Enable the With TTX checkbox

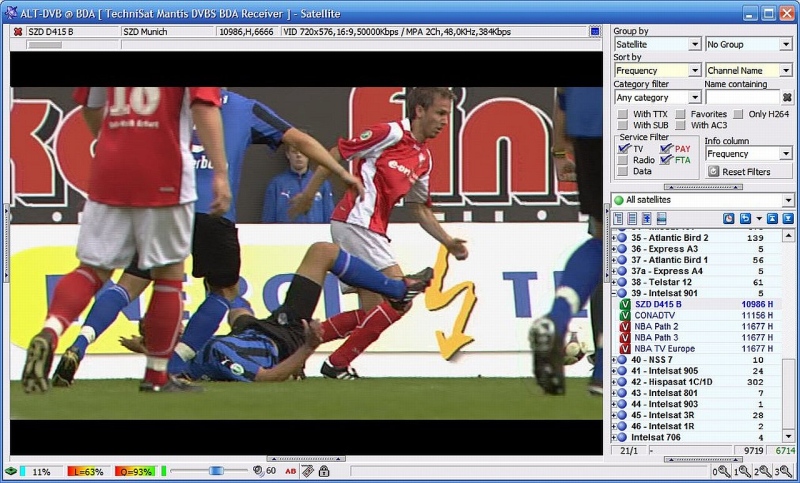click(x=622, y=114)
